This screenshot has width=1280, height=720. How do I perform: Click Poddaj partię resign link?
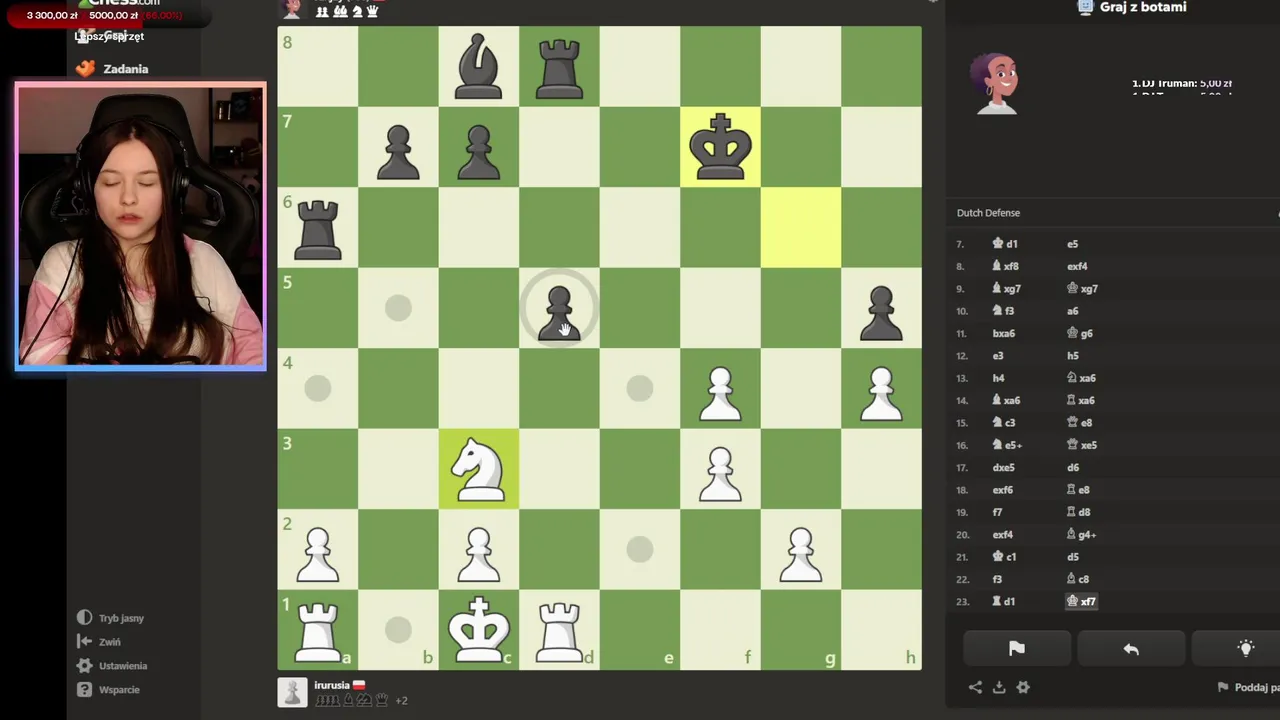click(x=1248, y=687)
